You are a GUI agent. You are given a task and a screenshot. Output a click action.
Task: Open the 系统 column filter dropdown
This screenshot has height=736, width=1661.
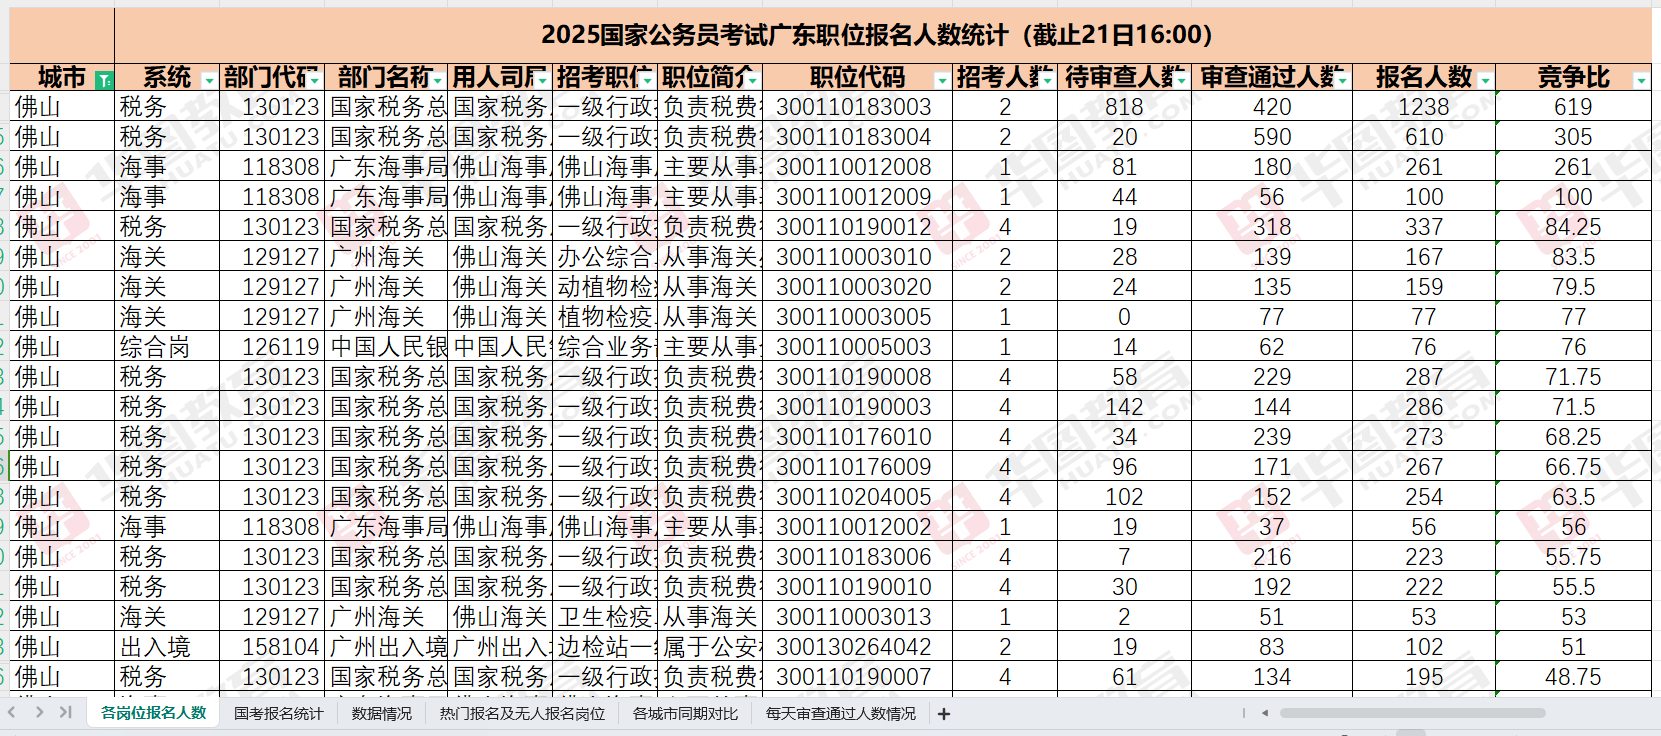click(x=209, y=80)
